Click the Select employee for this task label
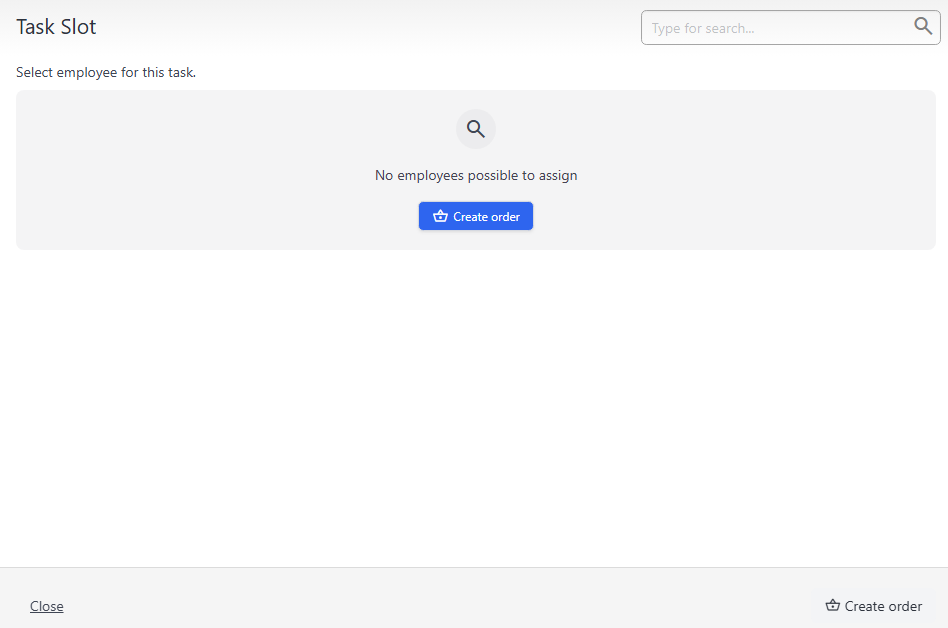 click(105, 72)
